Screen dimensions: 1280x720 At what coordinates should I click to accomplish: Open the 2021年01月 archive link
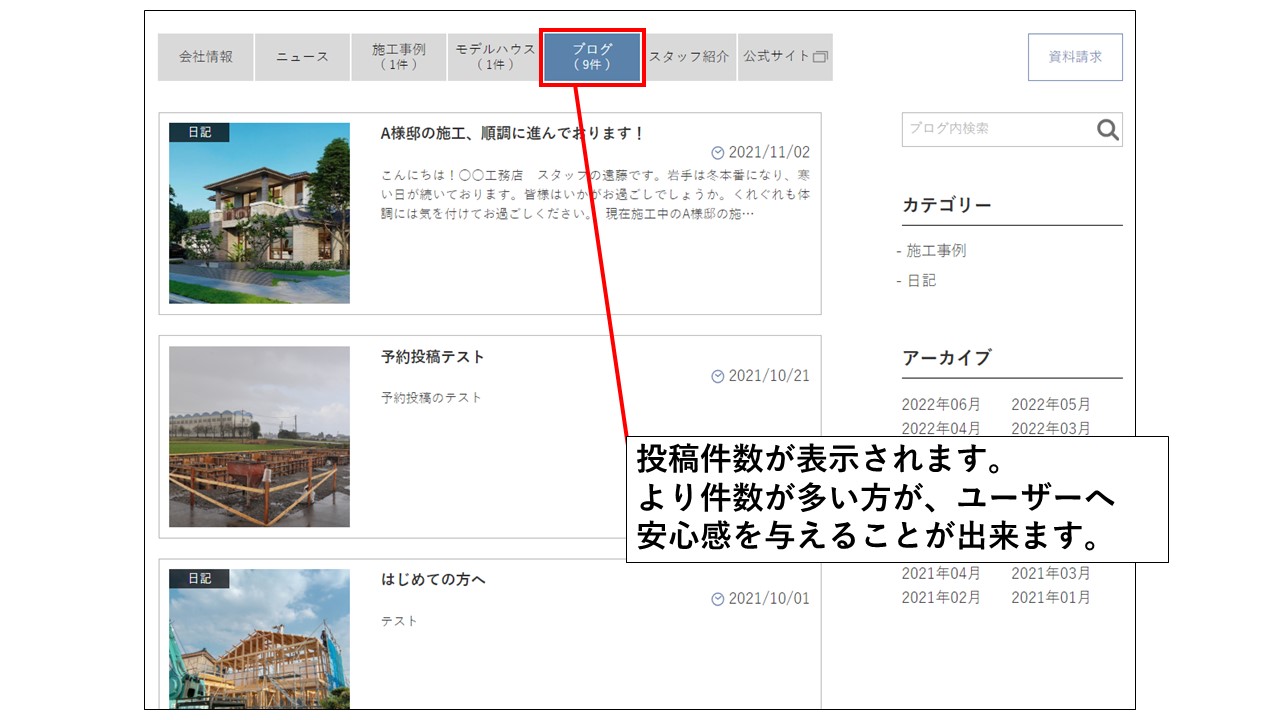pos(1050,598)
